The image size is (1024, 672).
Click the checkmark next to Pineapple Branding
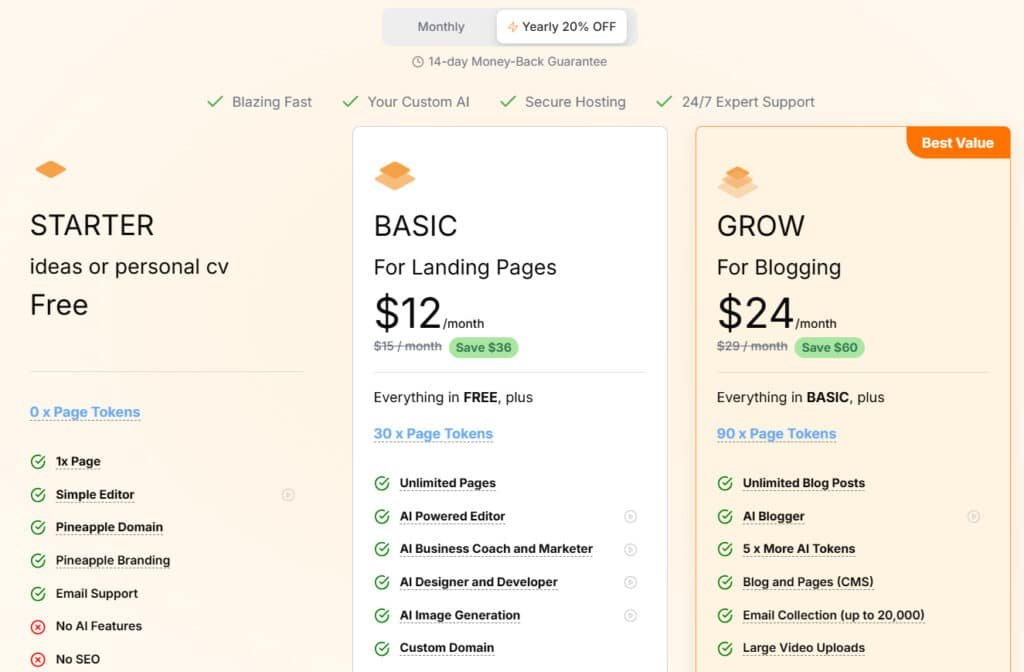(37, 560)
